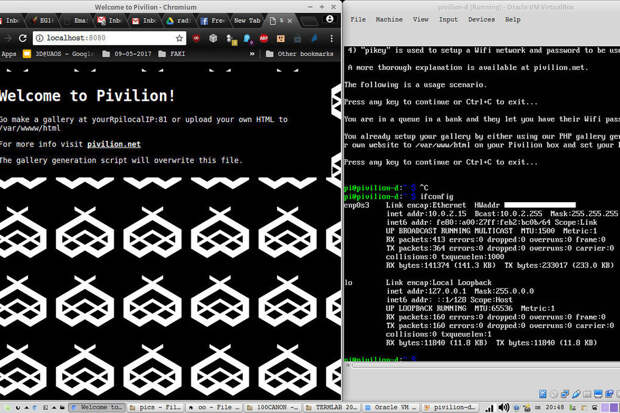The width and height of the screenshot is (620, 413).
Task: Switch to 'Welcome to...' taskbar window
Action: pyautogui.click(x=97, y=407)
